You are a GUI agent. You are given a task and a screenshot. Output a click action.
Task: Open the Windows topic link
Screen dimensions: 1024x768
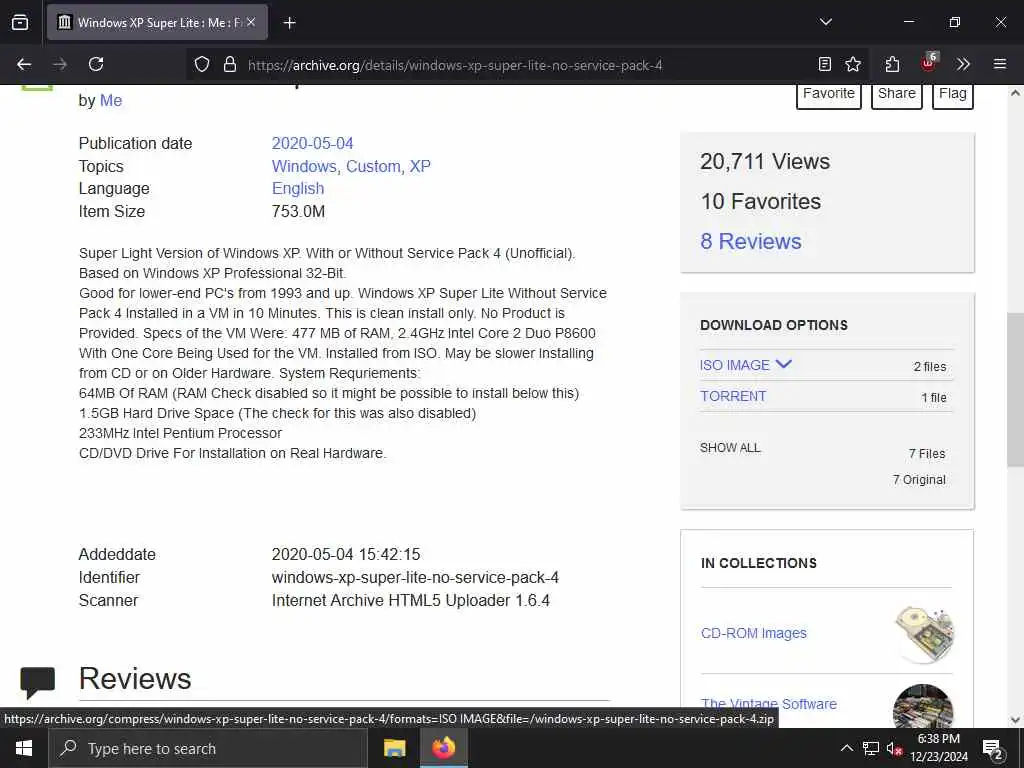pos(304,166)
